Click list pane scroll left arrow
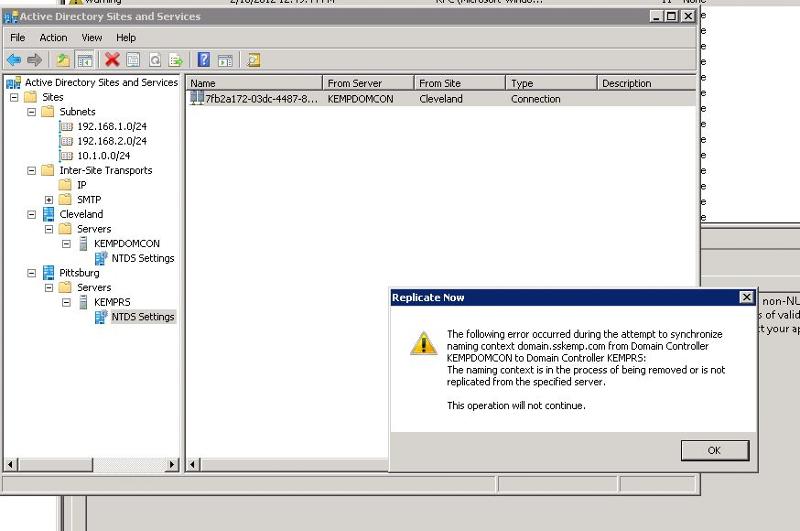 pos(193,465)
